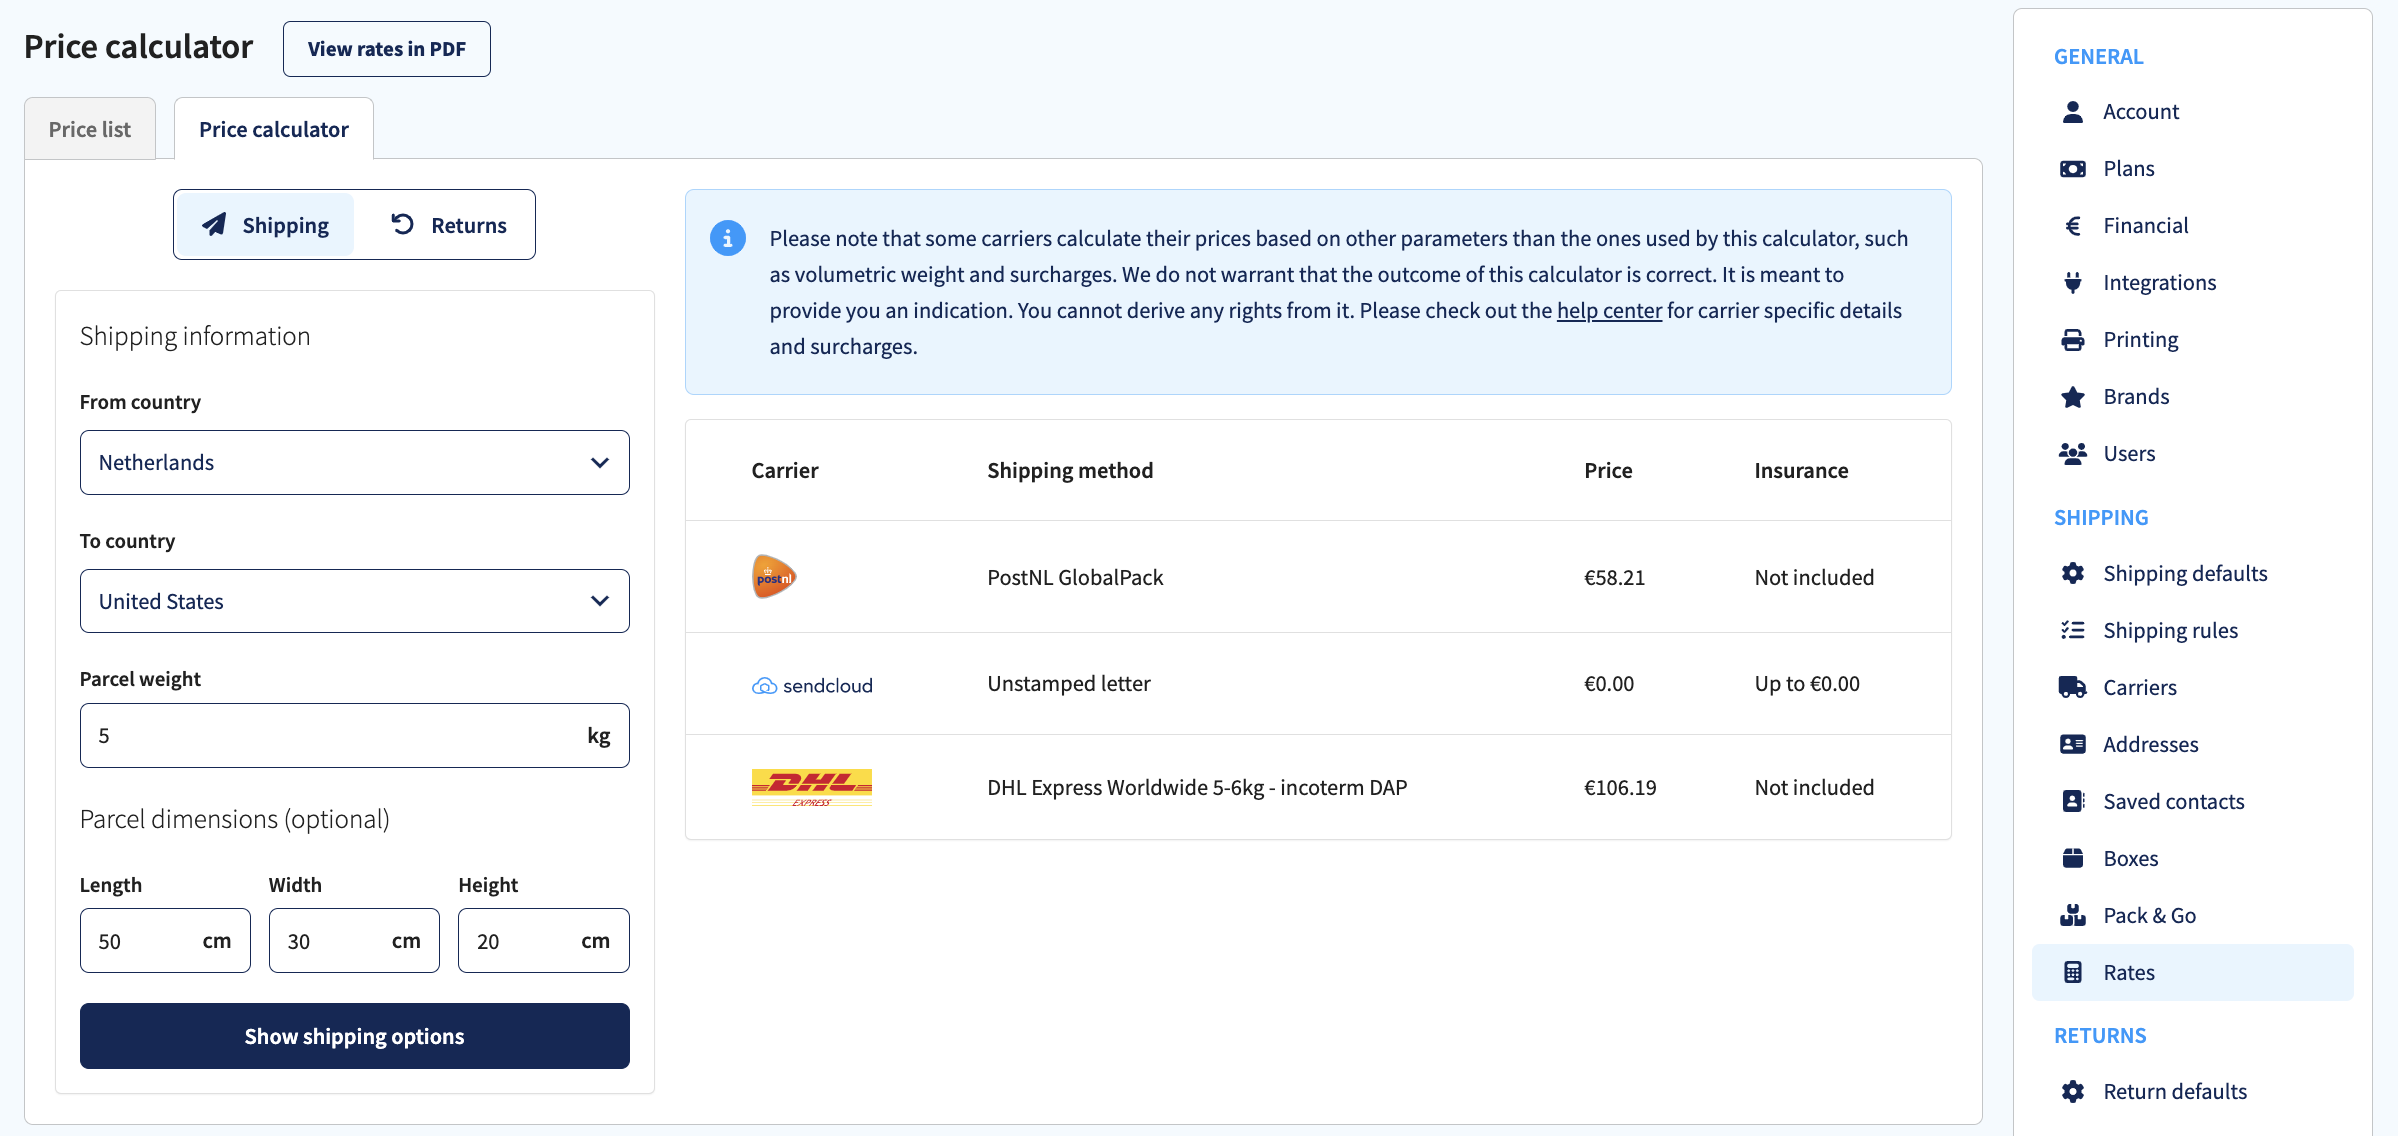2398x1136 pixels.
Task: Click the Brands star icon
Action: point(2073,397)
